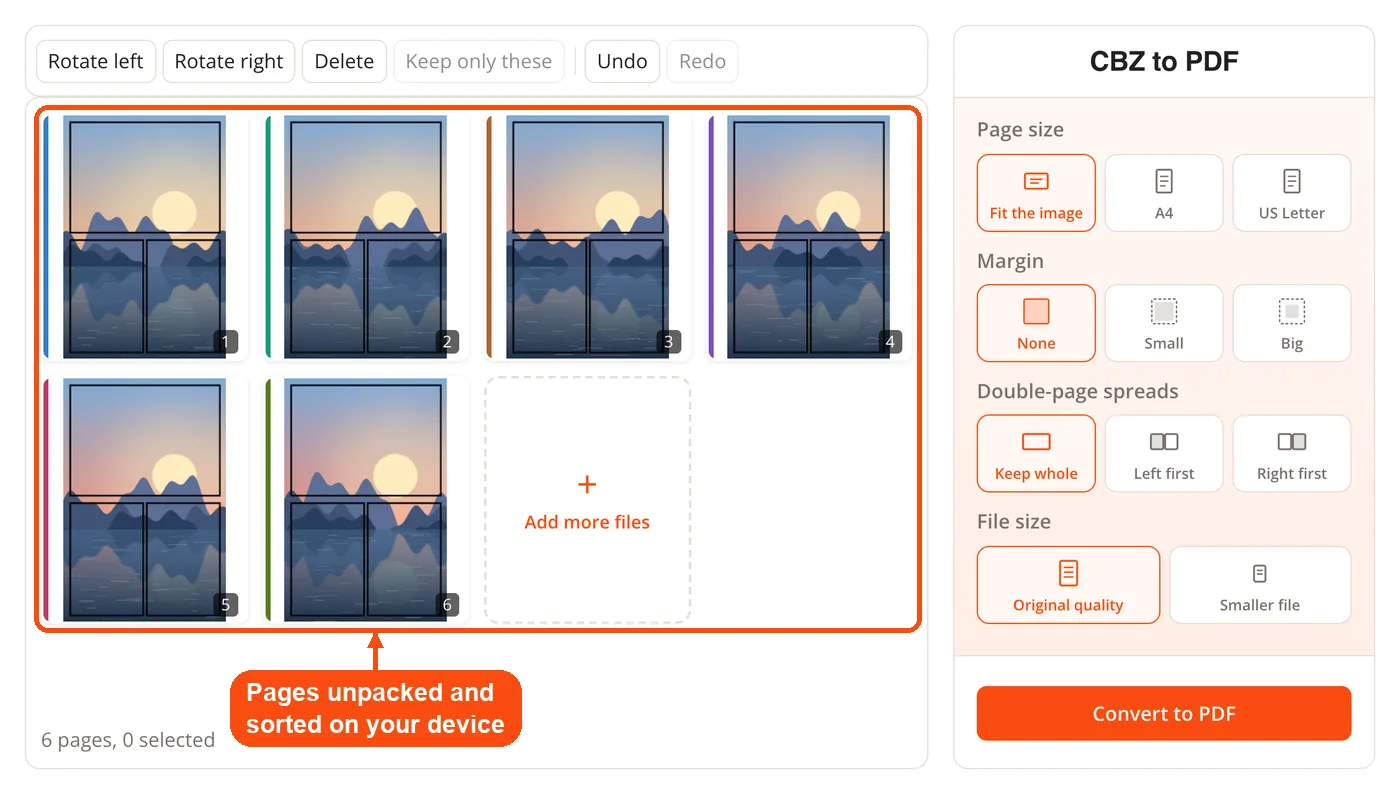Screen dimensions: 1400x794
Task: Open the page 6 thumbnail
Action: 366,500
